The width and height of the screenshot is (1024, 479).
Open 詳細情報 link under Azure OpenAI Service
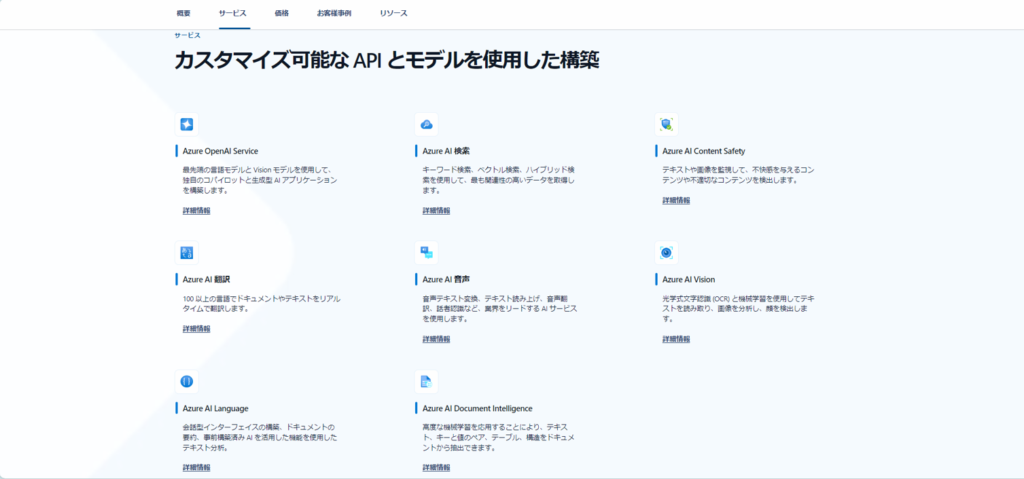tap(197, 210)
